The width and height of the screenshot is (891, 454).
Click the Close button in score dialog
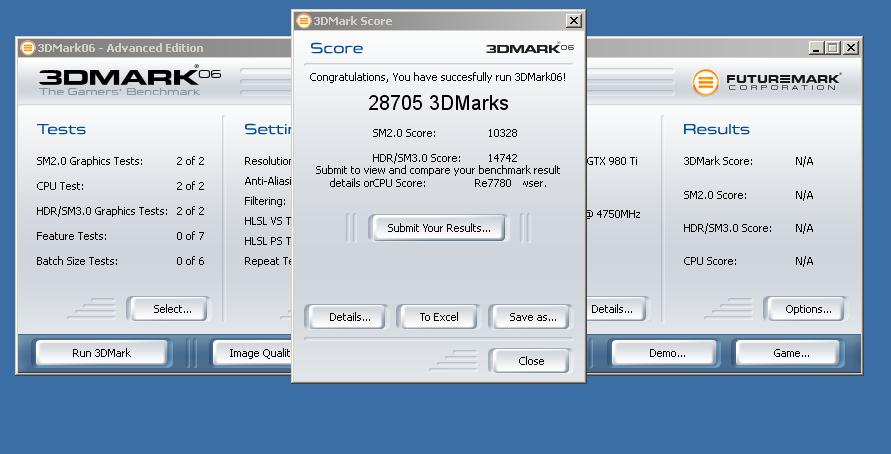point(531,361)
